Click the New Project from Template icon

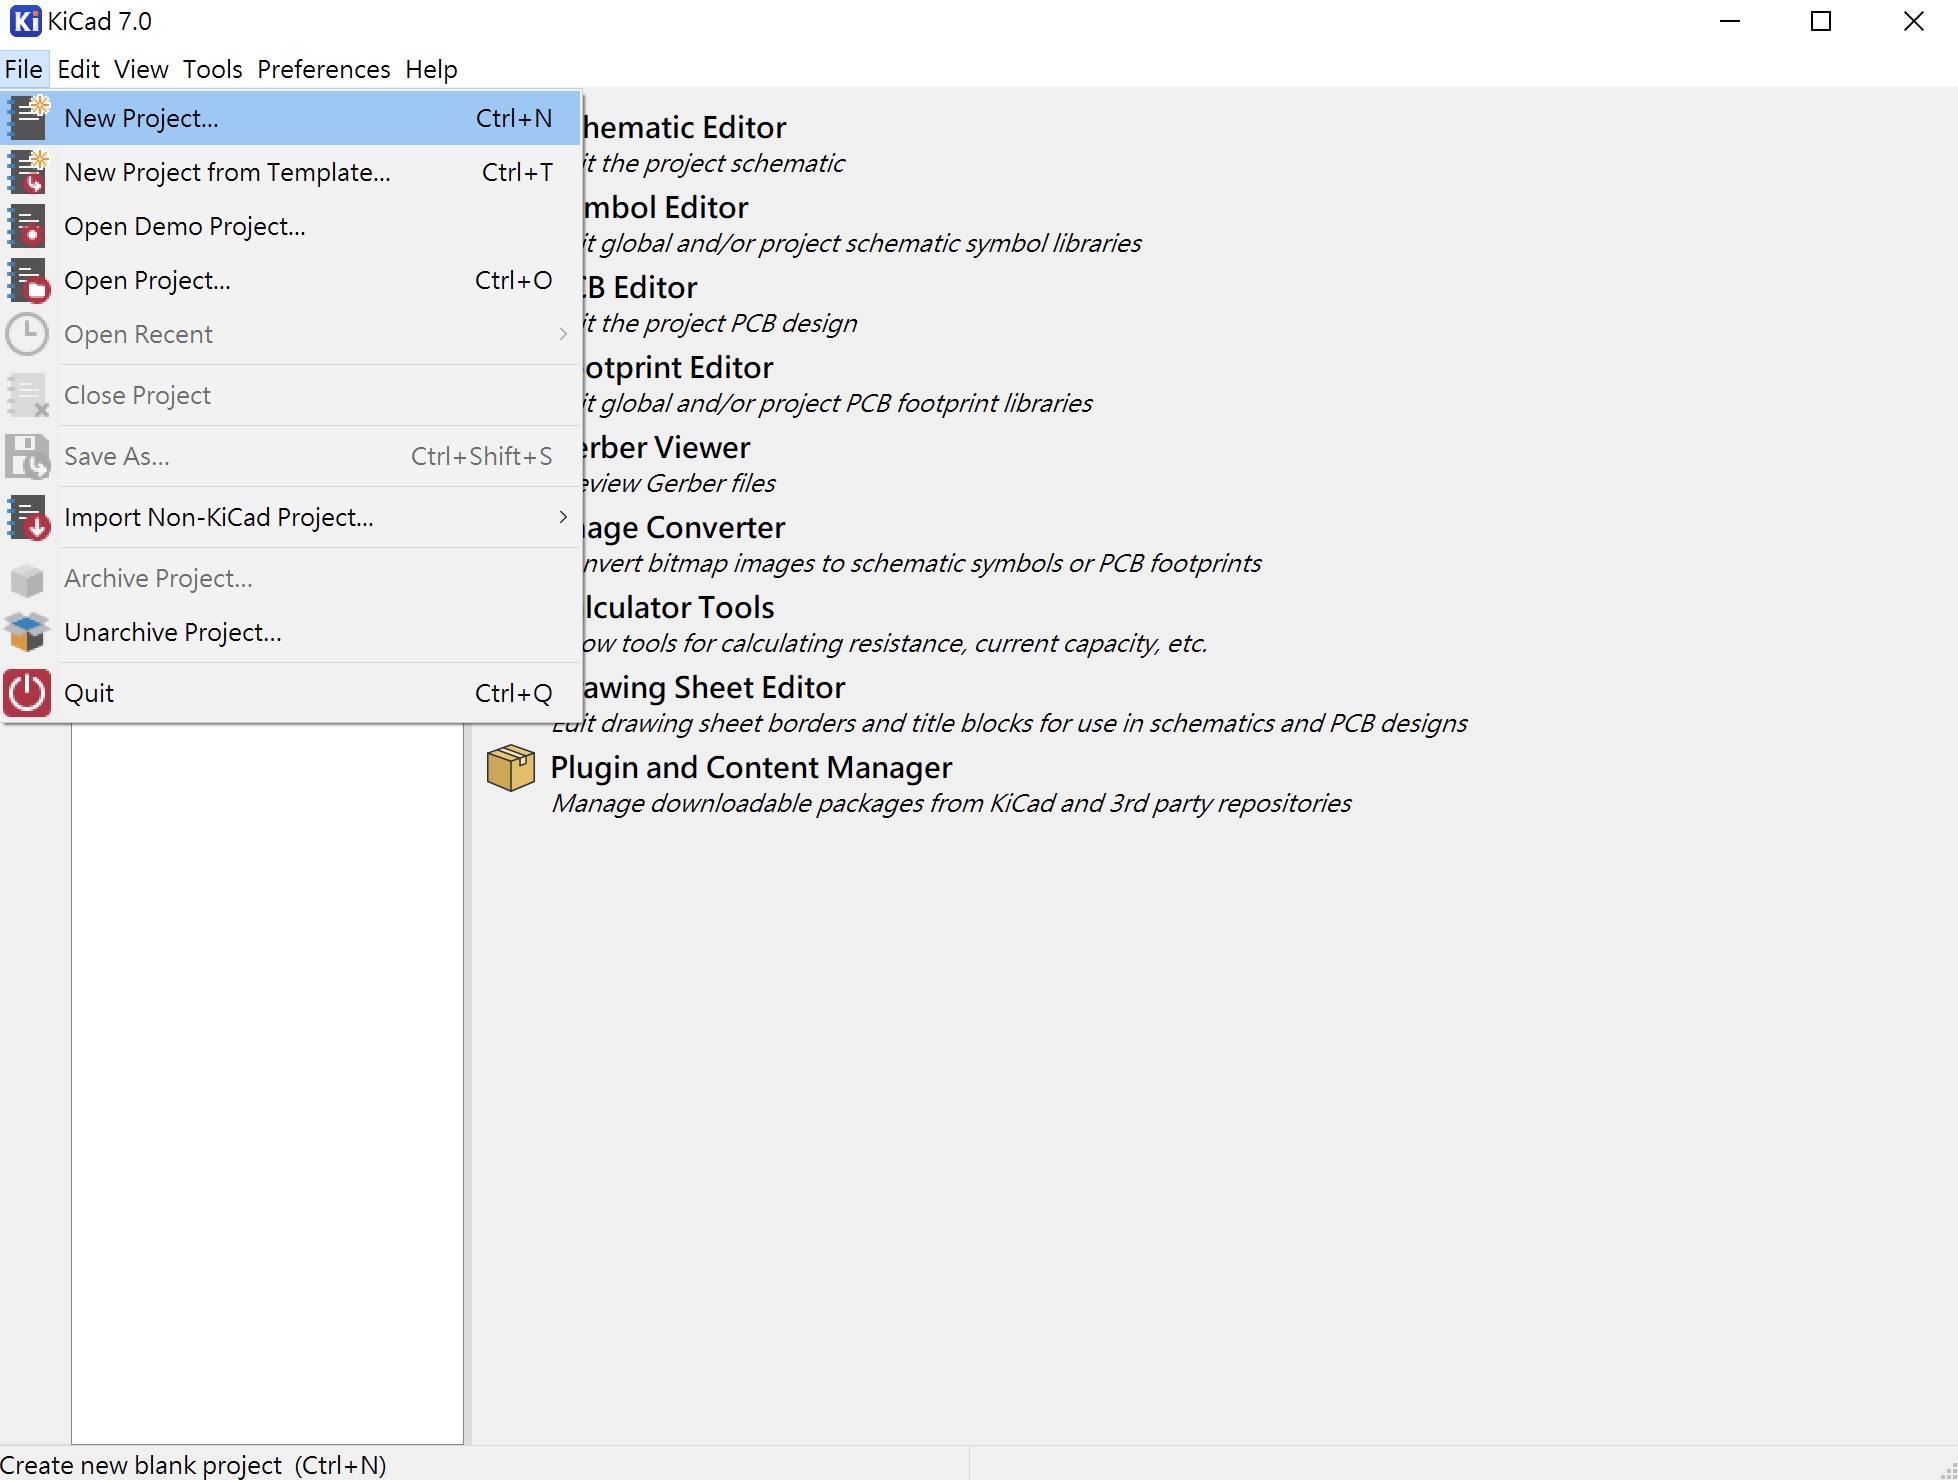click(x=28, y=172)
